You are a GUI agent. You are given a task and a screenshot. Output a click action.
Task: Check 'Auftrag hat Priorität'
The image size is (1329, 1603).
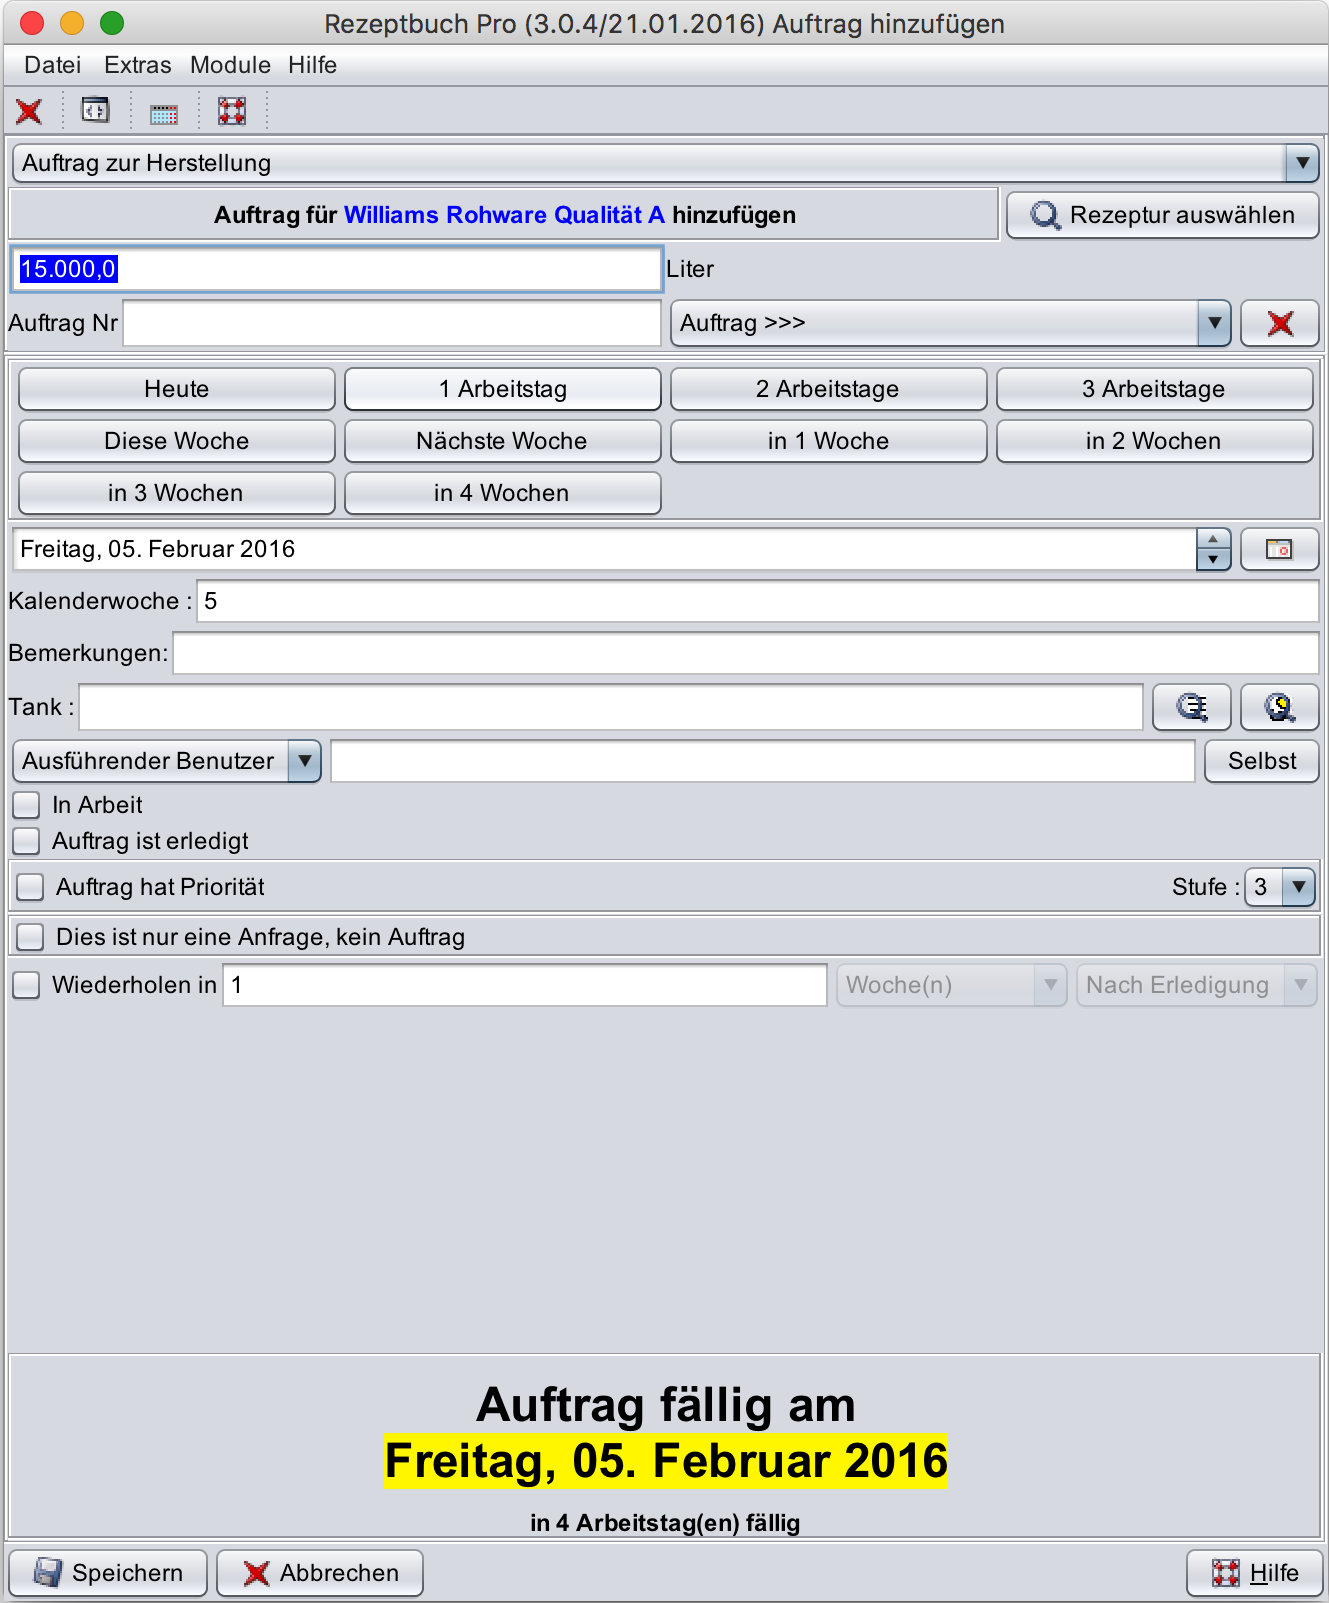(31, 887)
